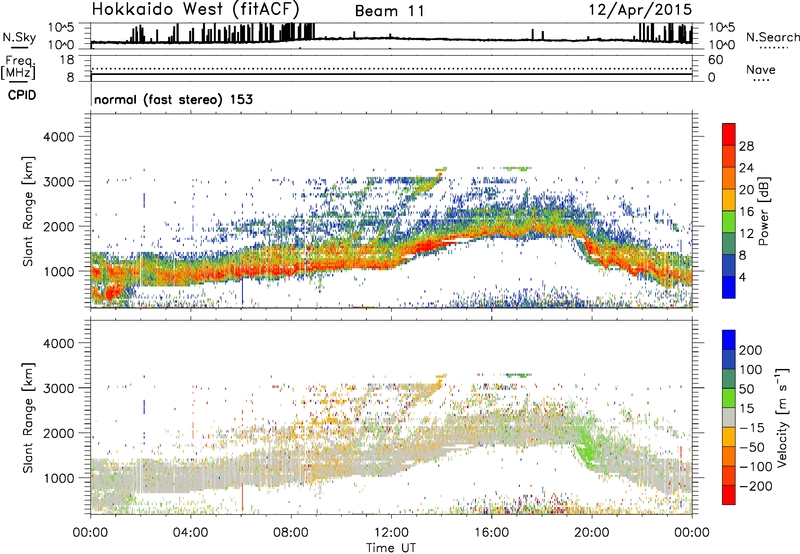Click the '60' Nave axis value
800x554 pixels.
tap(715, 60)
